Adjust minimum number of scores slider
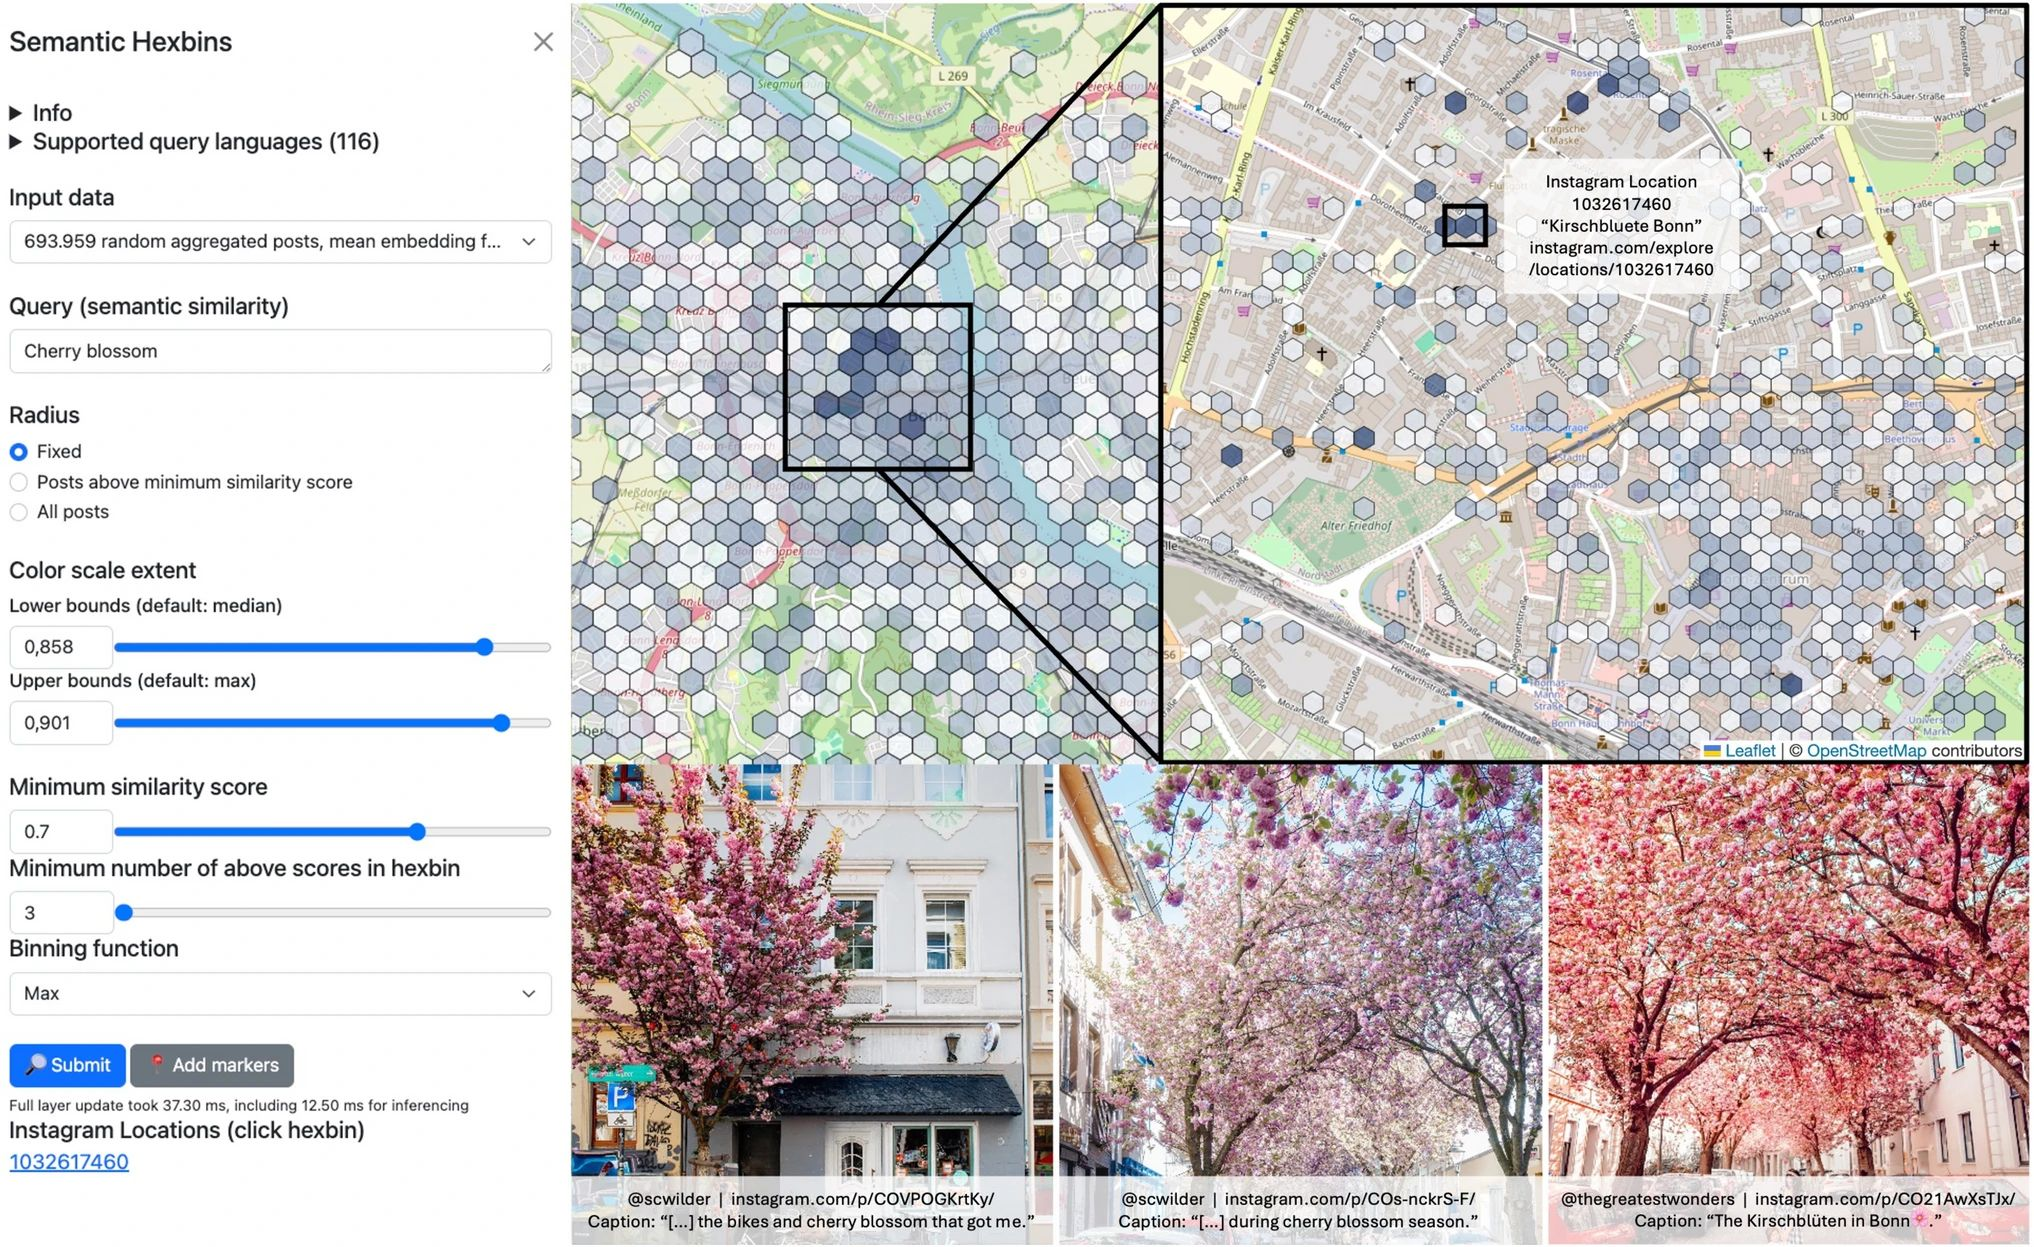This screenshot has width=2034, height=1247. click(x=124, y=912)
